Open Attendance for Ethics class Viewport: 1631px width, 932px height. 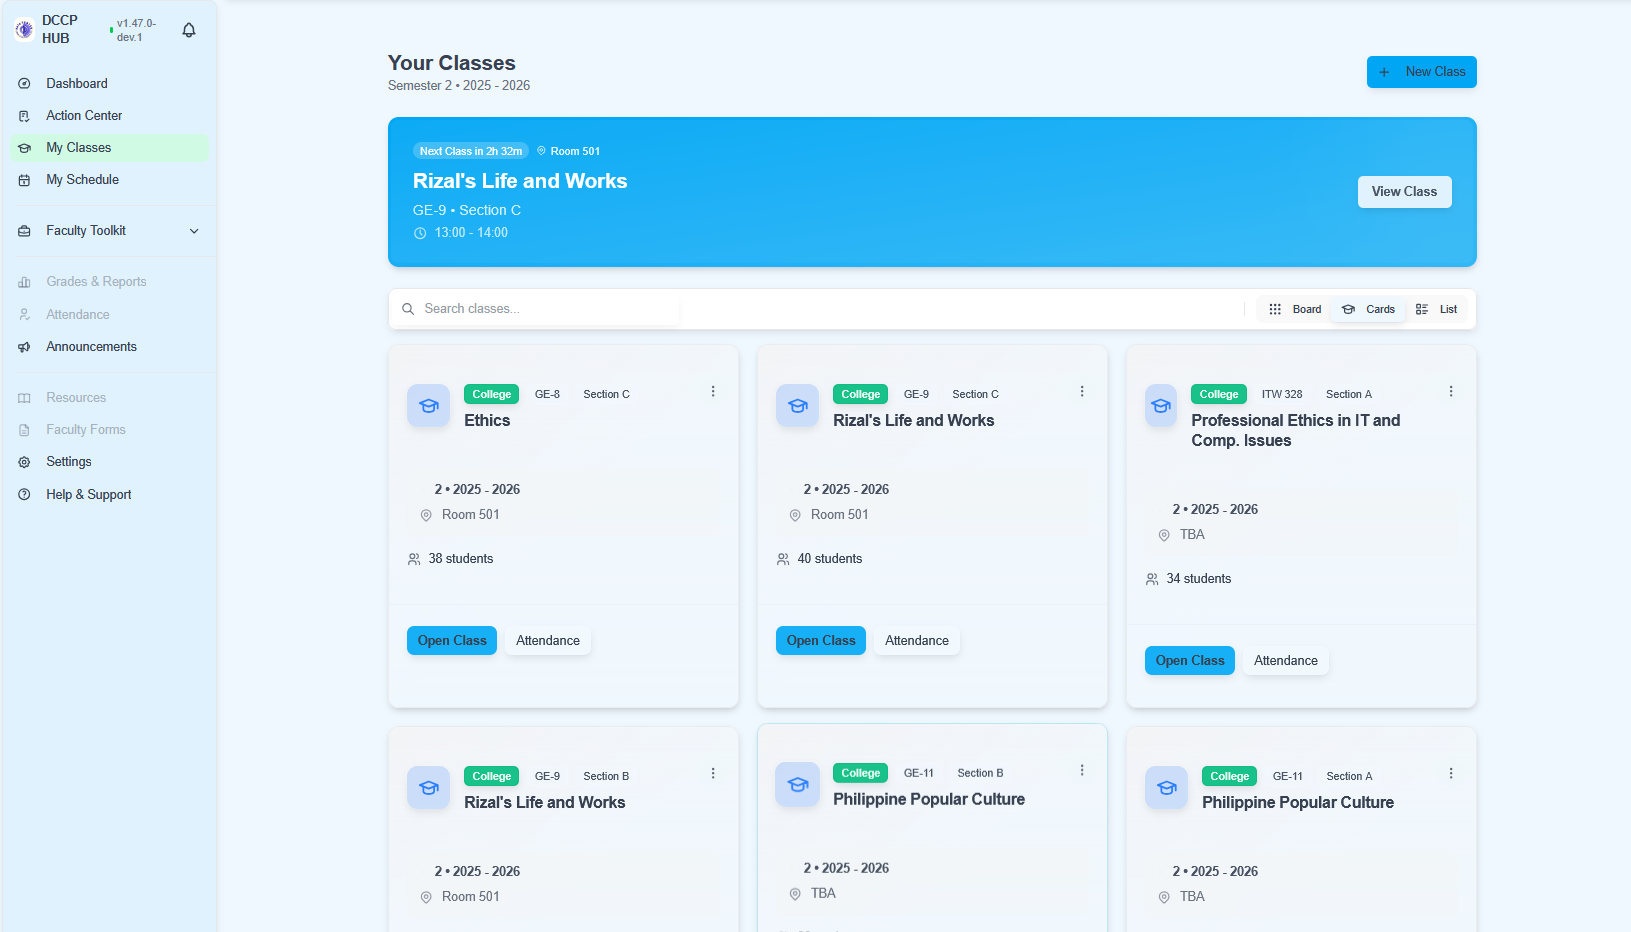pyautogui.click(x=548, y=641)
